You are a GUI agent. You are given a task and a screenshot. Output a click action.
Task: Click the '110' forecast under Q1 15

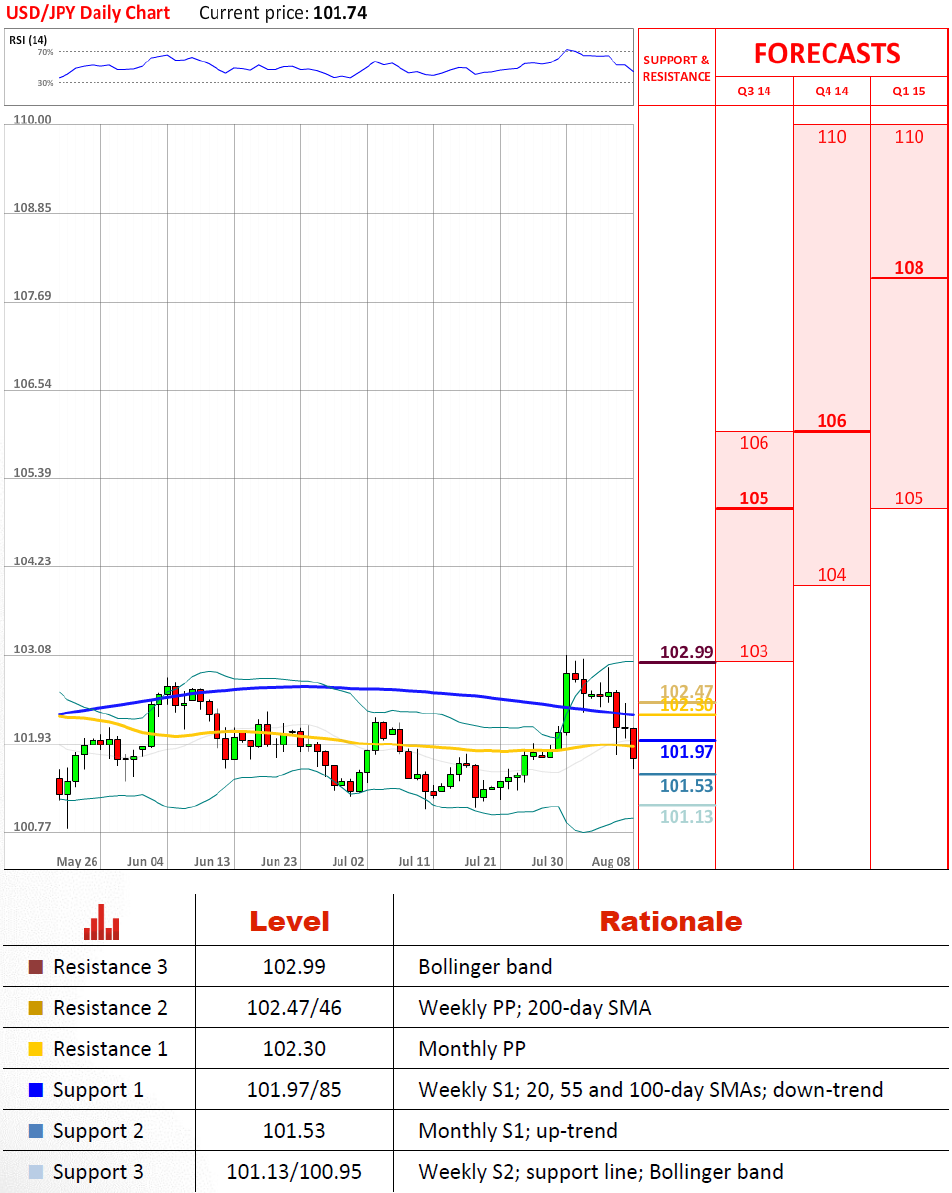click(909, 137)
